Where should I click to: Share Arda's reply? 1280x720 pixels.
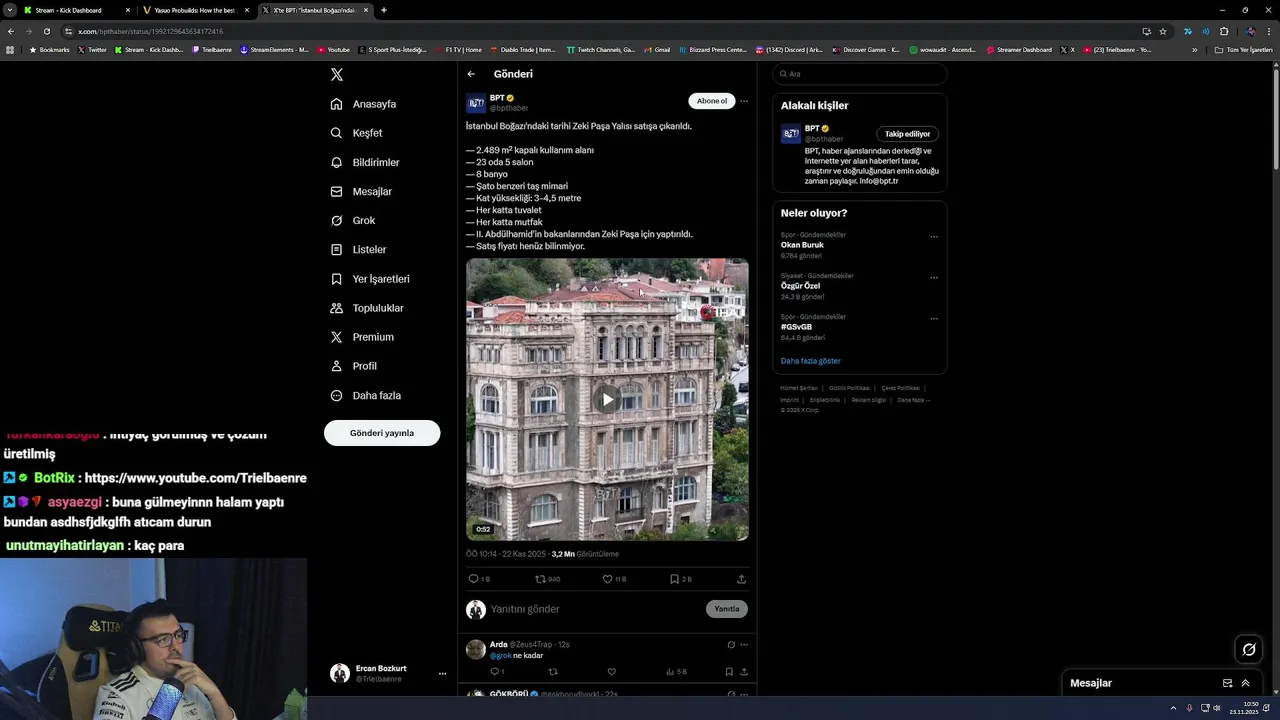[x=744, y=672]
